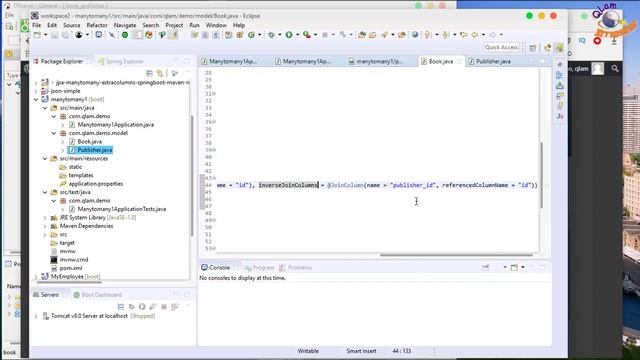
Task: Open console selection dropdown arrow
Action: point(523,268)
